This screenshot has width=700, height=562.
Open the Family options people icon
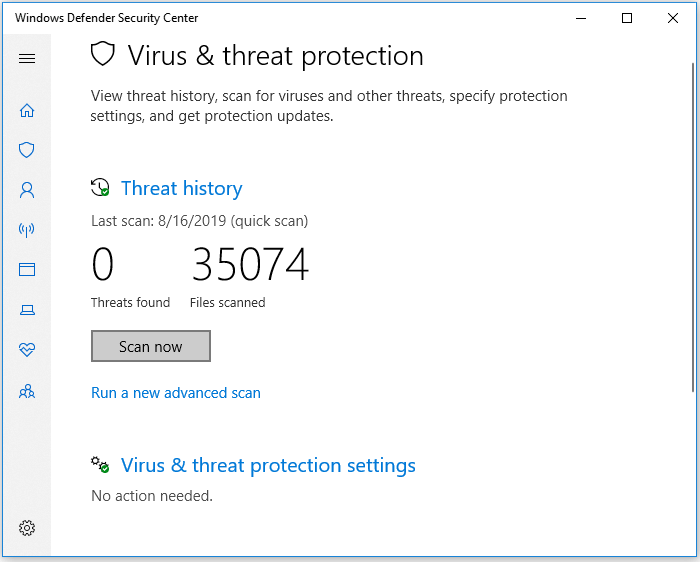27,391
